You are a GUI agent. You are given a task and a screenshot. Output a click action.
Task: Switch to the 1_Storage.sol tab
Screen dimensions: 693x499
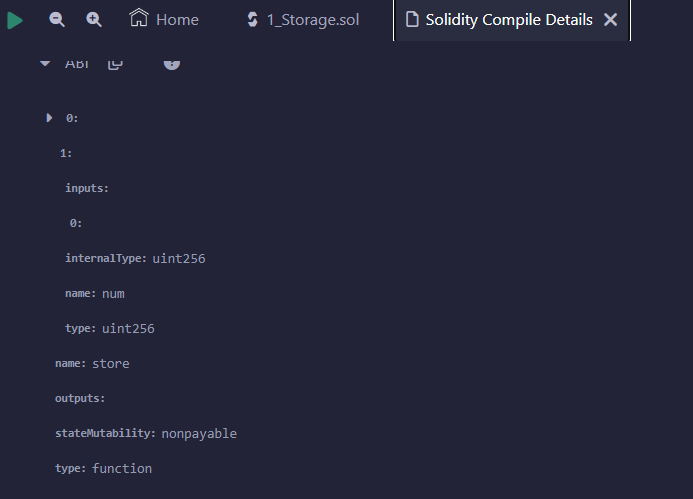pyautogui.click(x=303, y=19)
